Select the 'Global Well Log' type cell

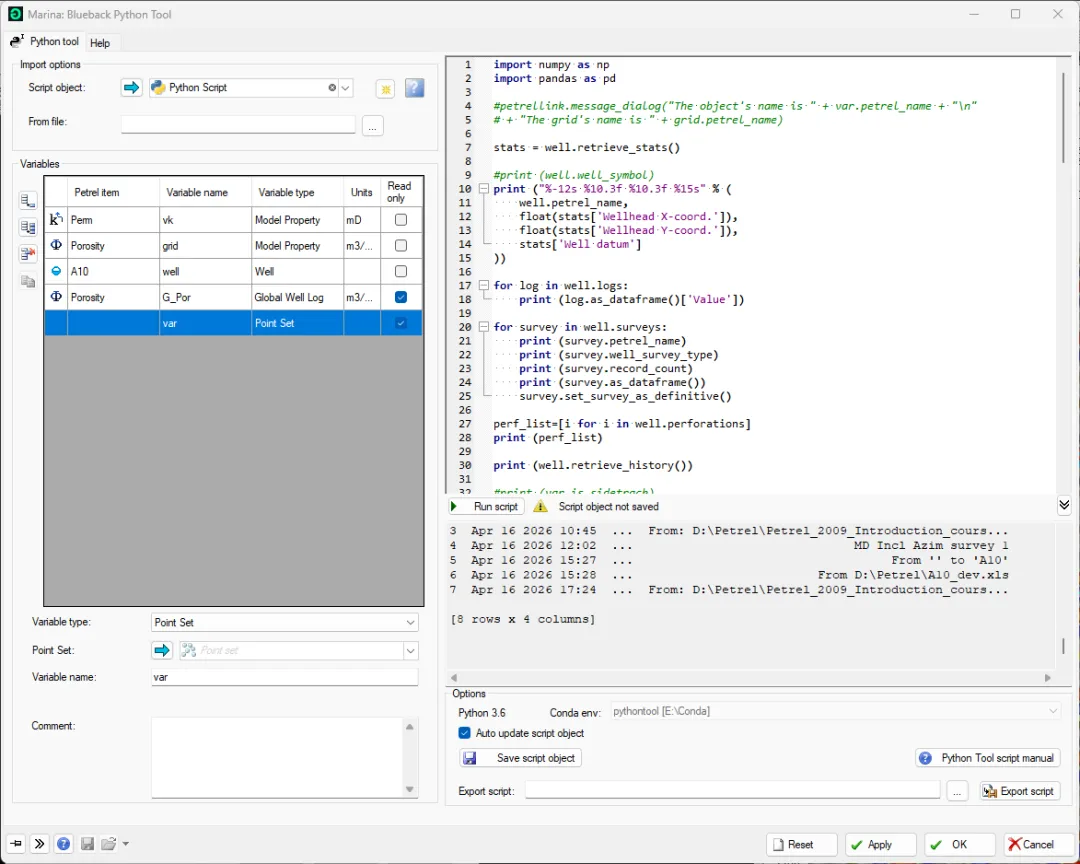(298, 297)
